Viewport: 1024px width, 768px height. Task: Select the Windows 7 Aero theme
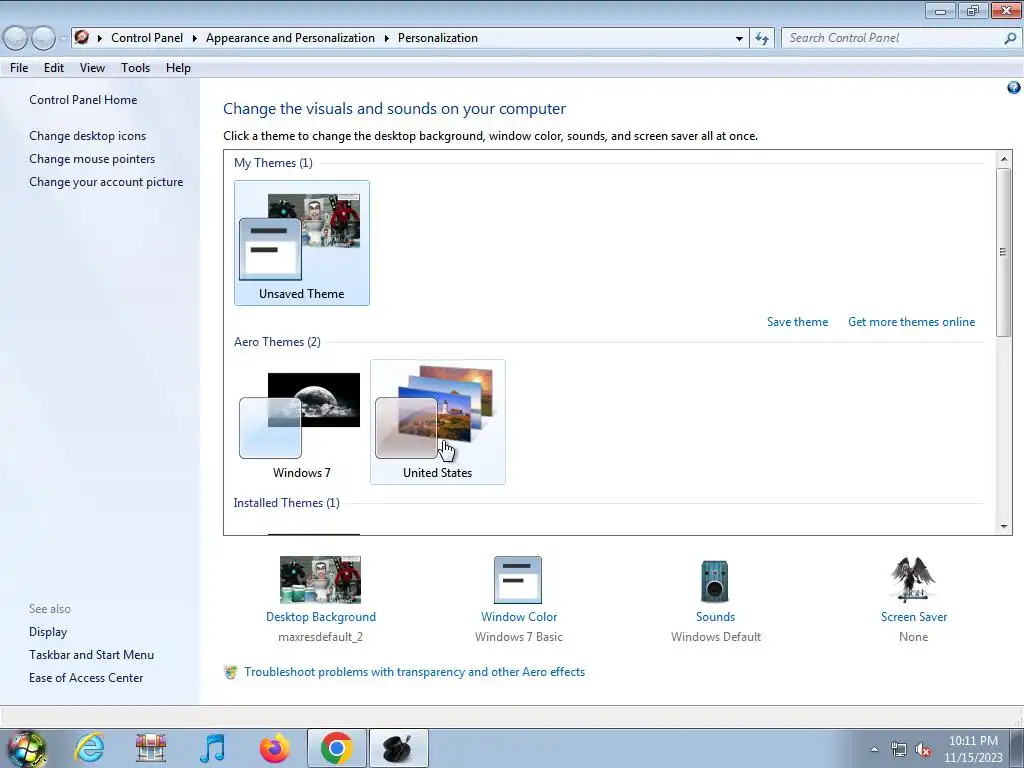tap(302, 422)
